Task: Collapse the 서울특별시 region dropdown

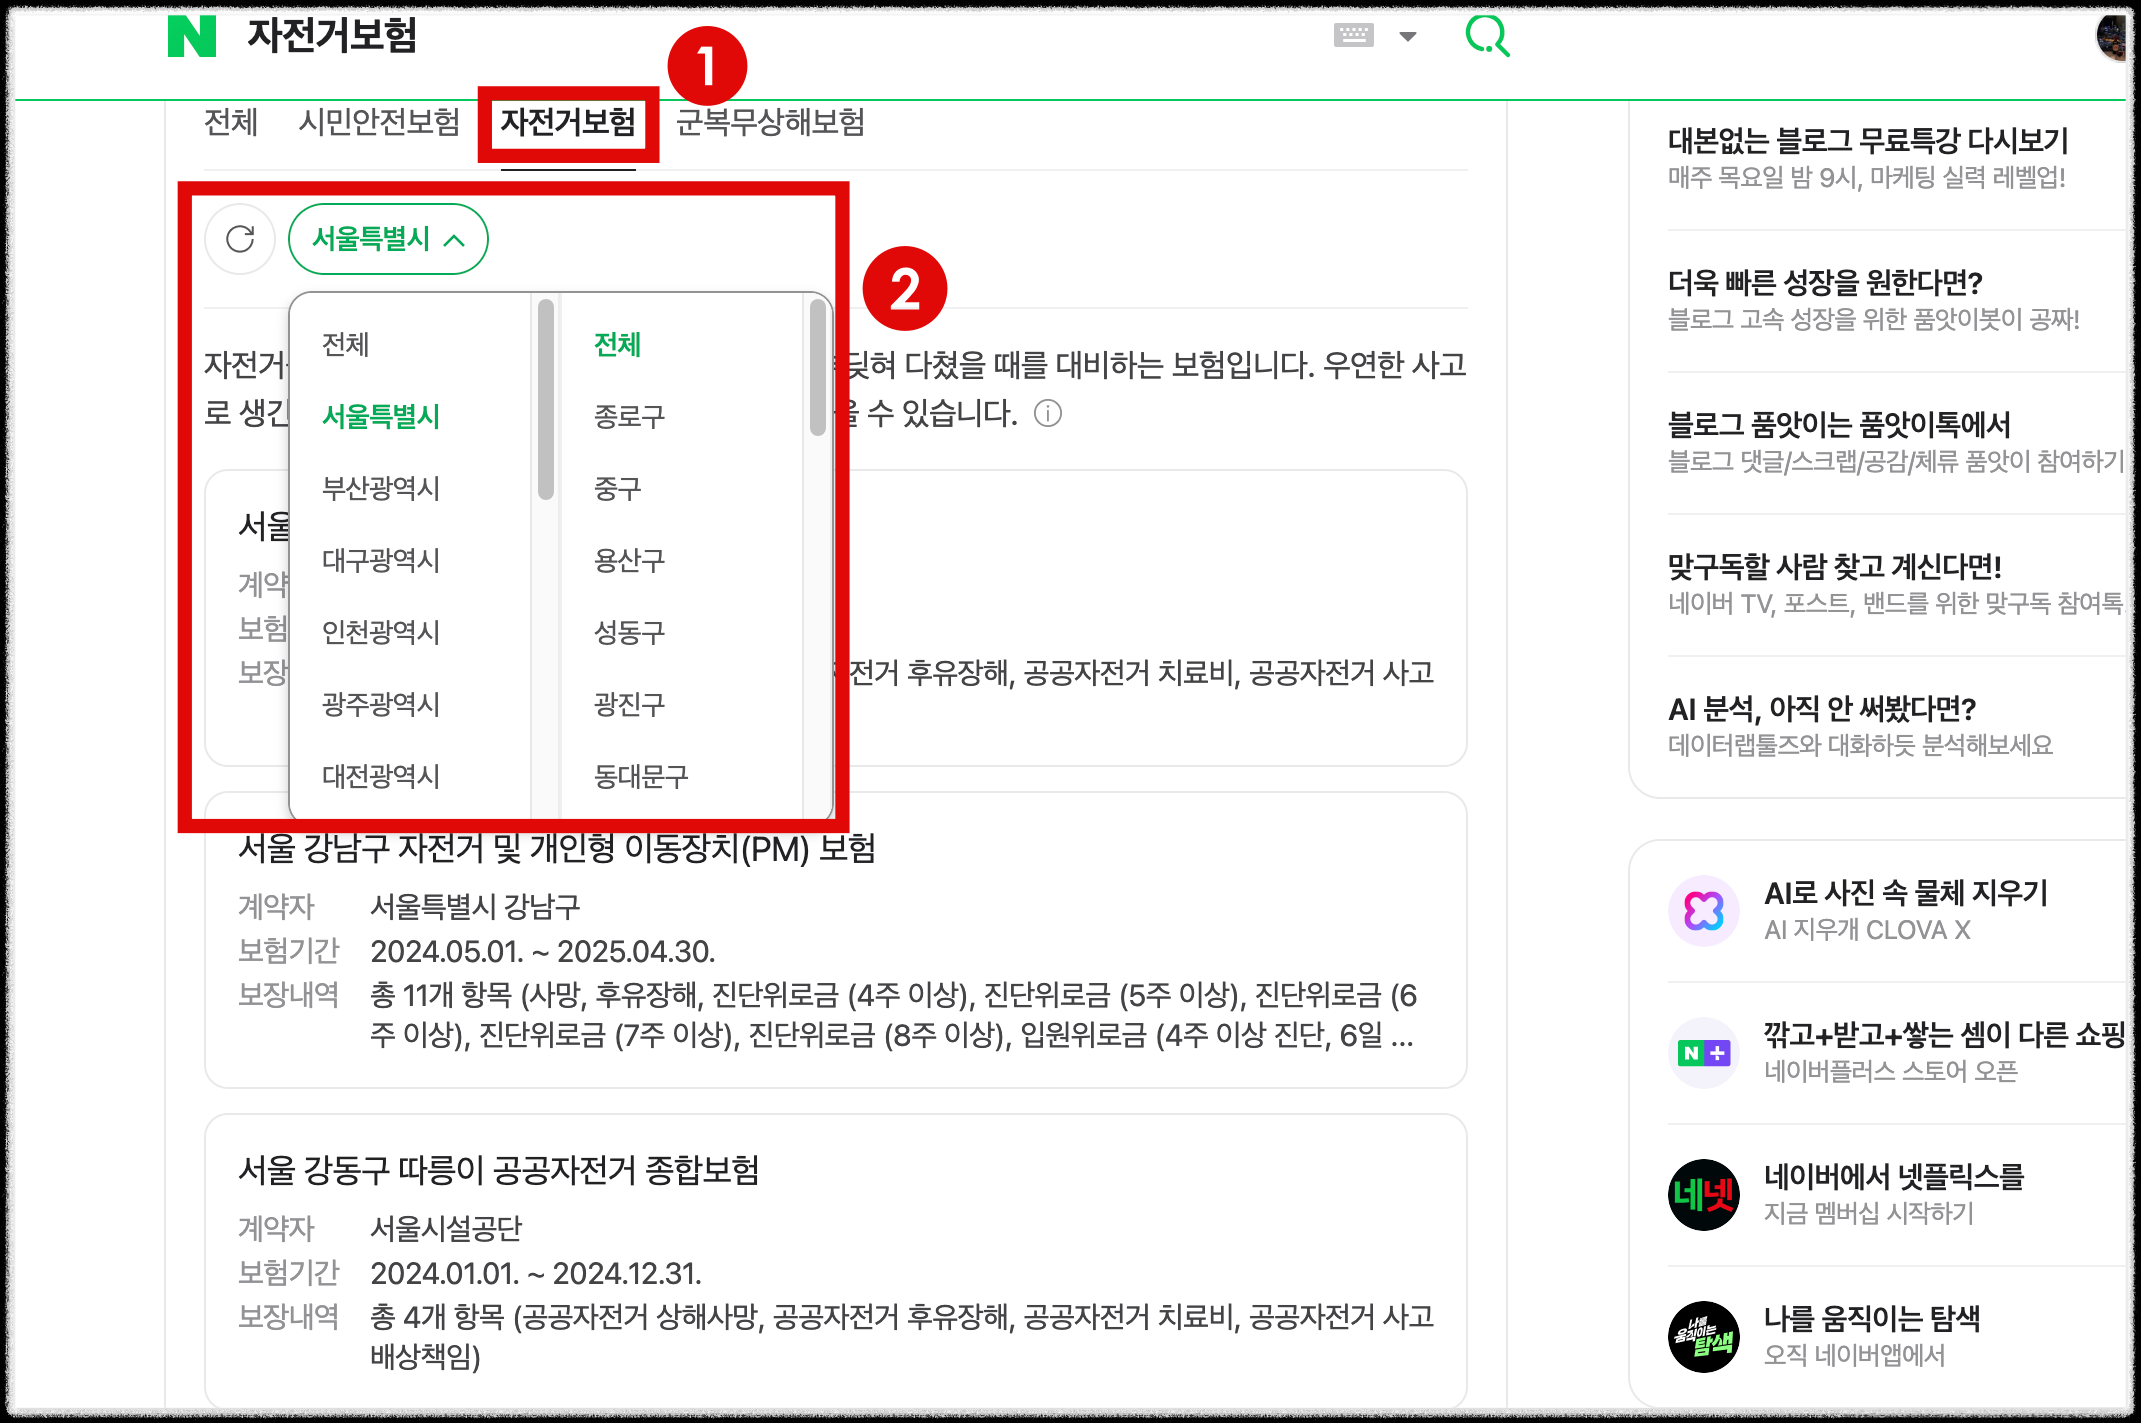Action: (387, 239)
